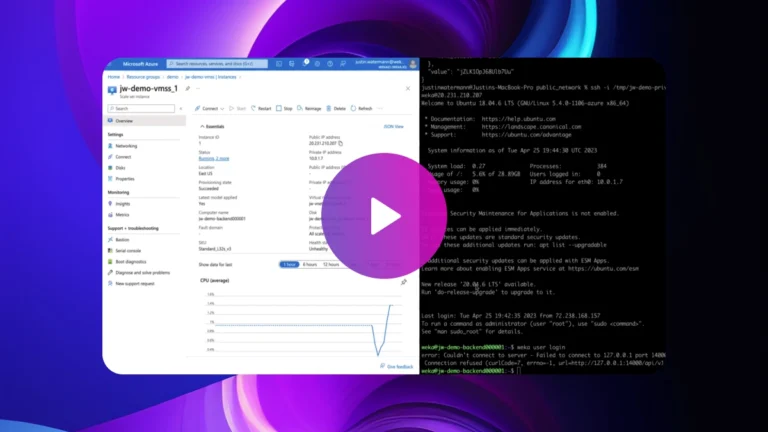The height and width of the screenshot is (432, 768).
Task: Switch chart range to 6 hours
Action: [x=311, y=264]
